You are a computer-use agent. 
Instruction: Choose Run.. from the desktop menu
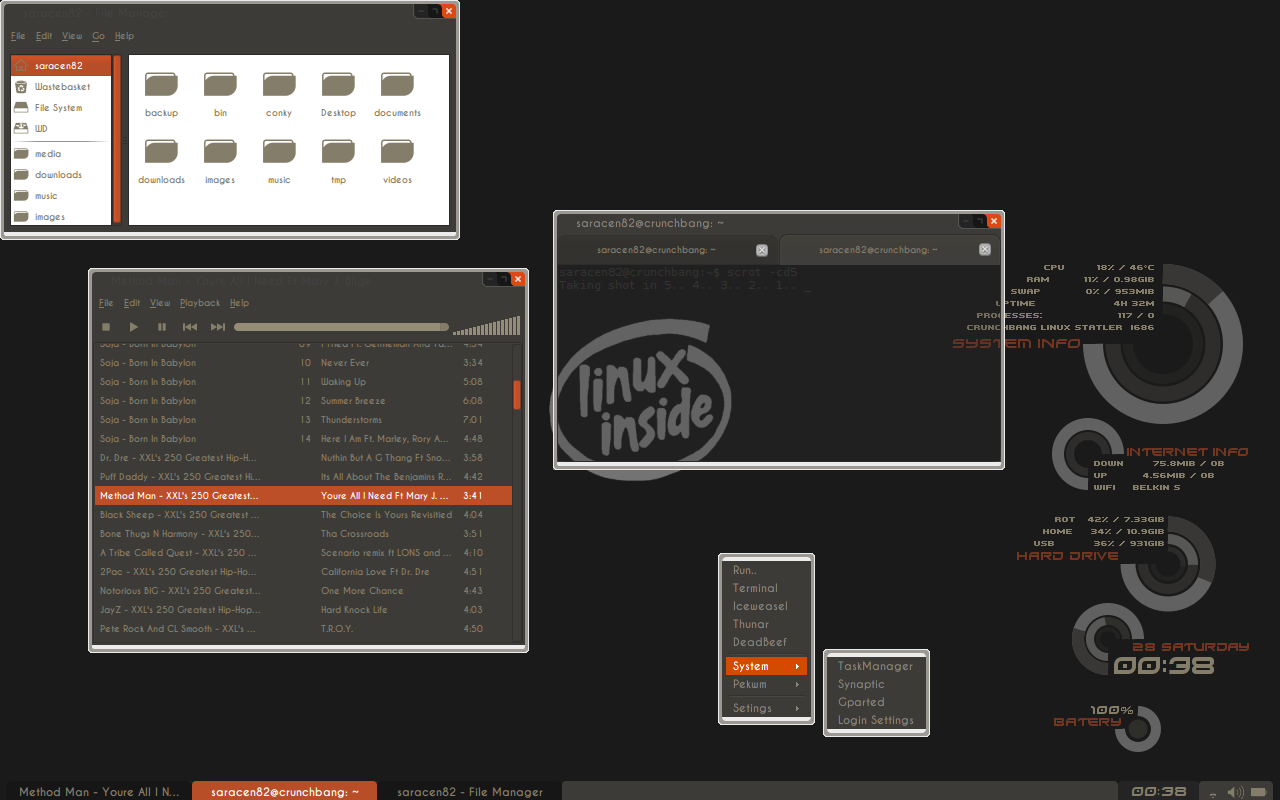[766, 570]
